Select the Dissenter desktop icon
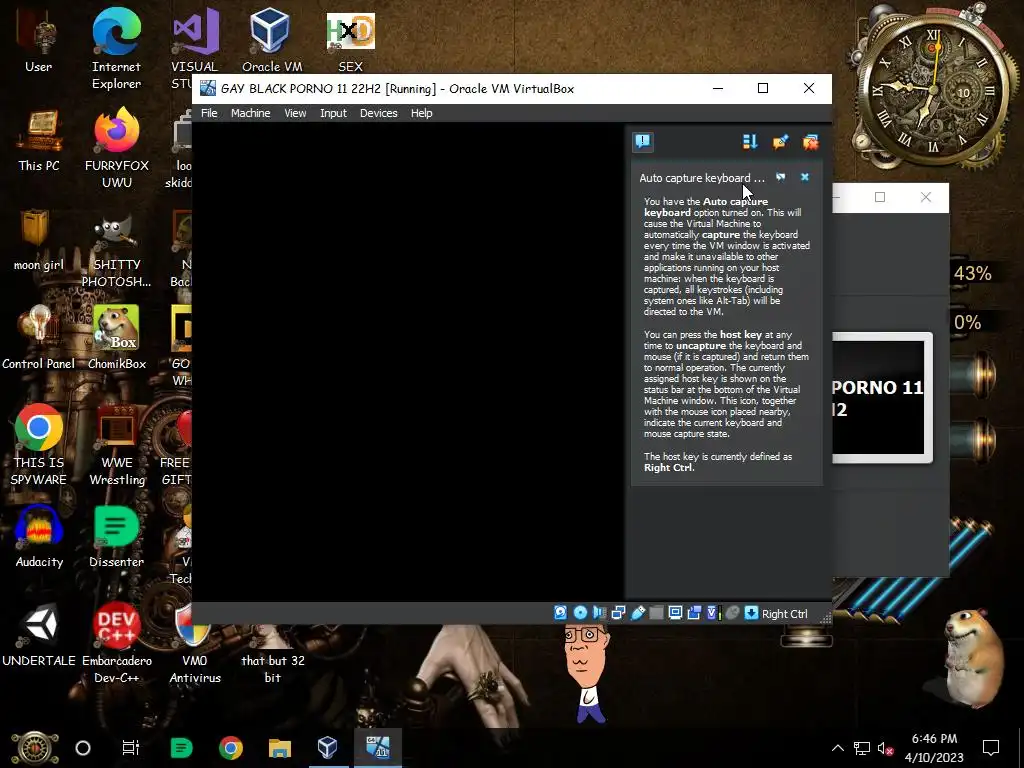The image size is (1024, 768). pos(116,536)
